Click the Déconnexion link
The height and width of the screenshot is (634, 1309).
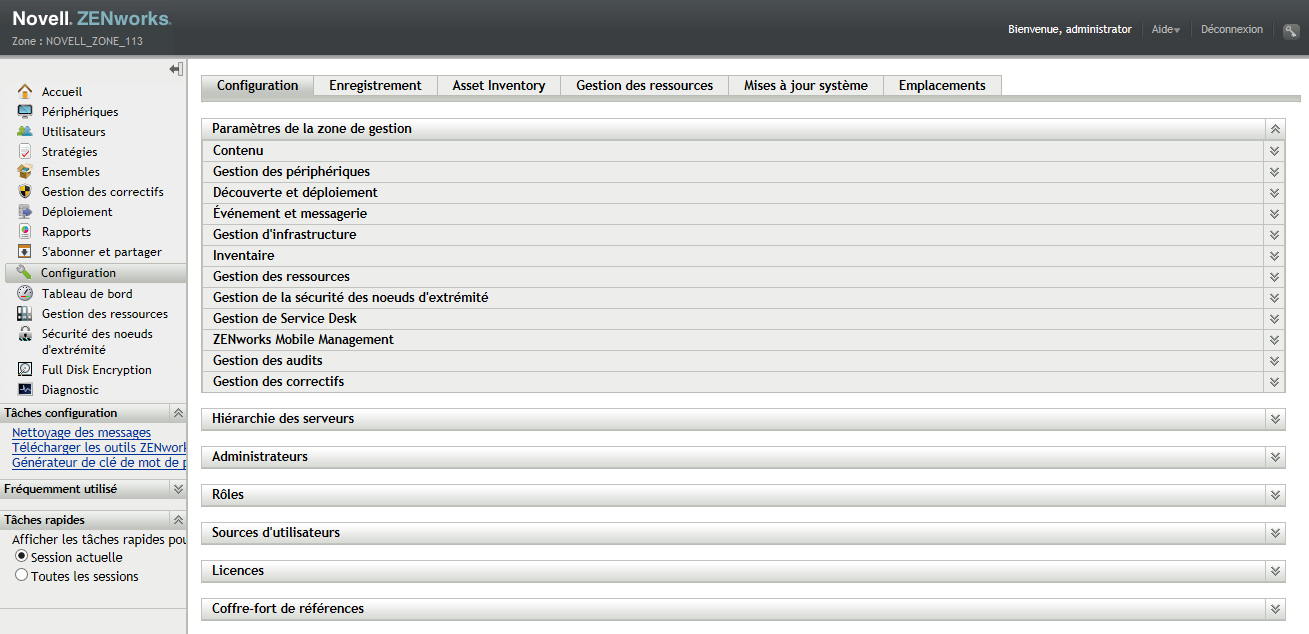coord(1231,30)
